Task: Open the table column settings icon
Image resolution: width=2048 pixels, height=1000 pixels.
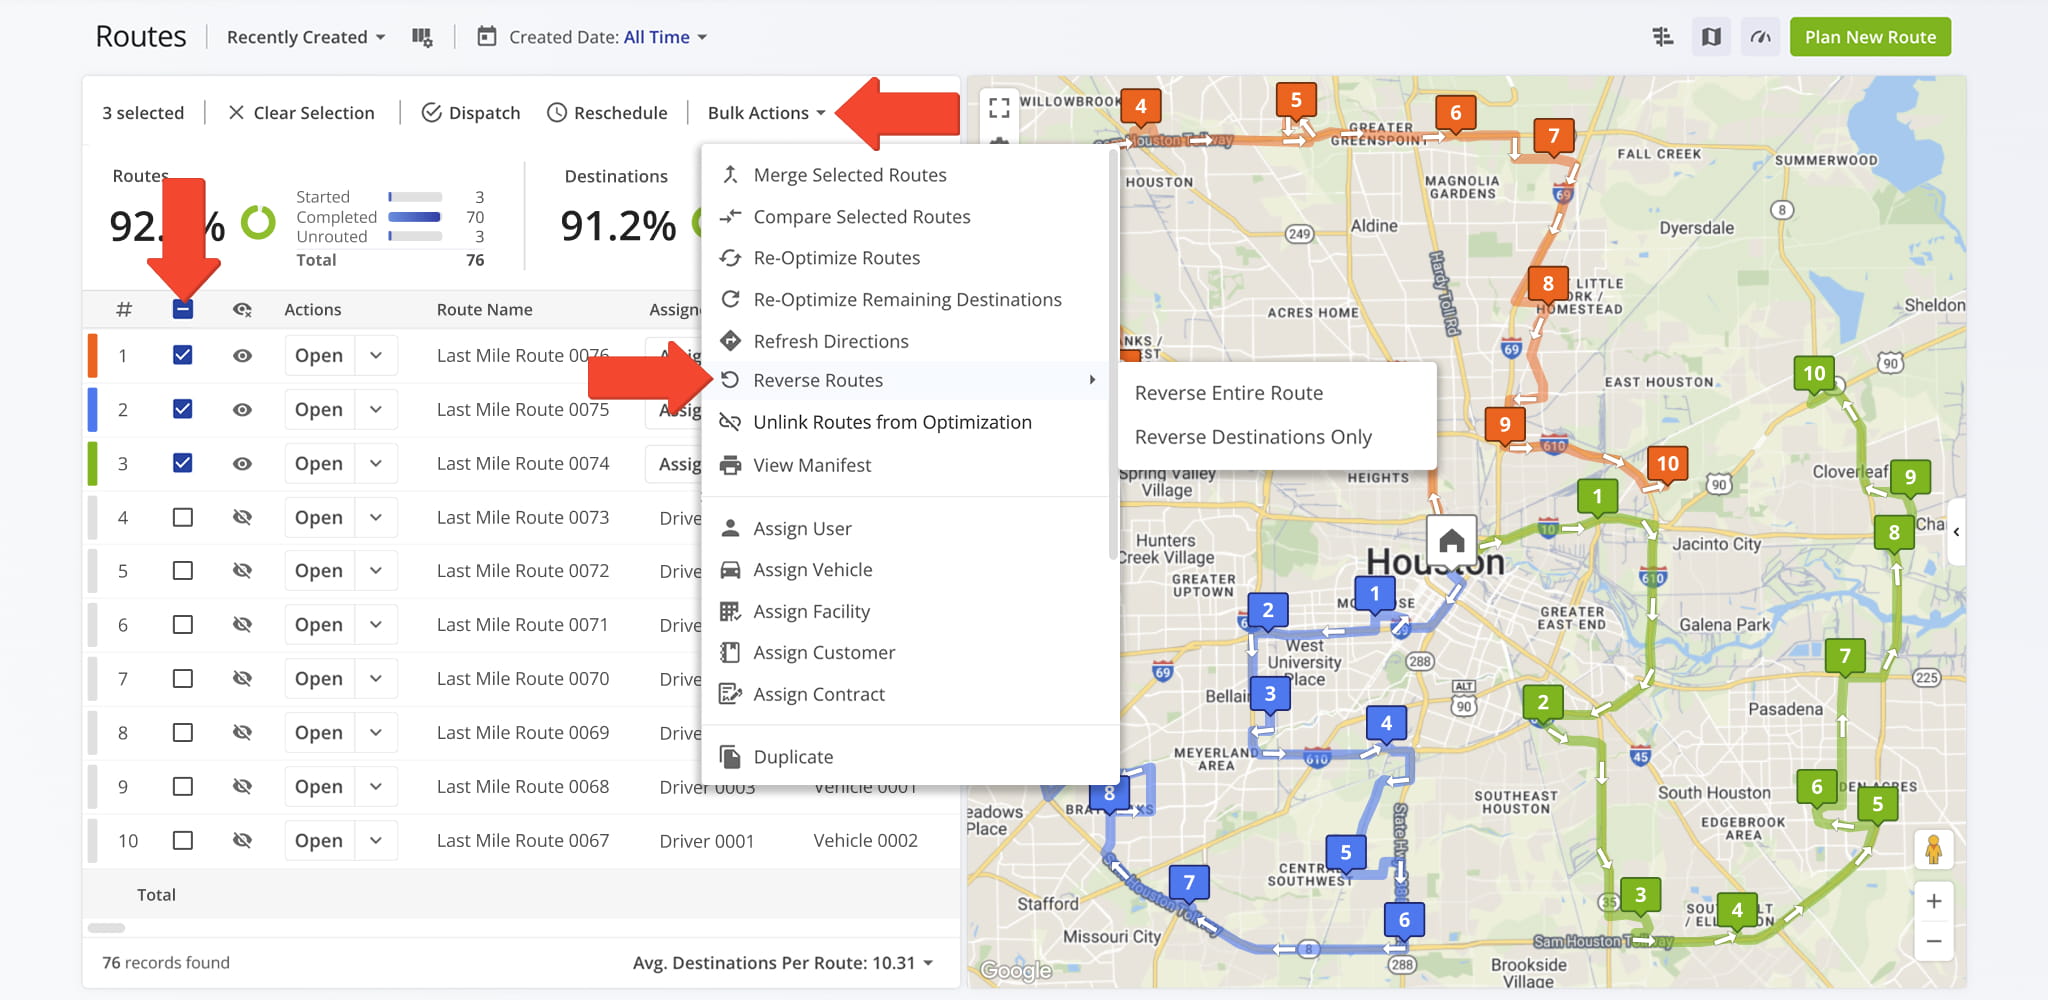Action: pyautogui.click(x=422, y=37)
